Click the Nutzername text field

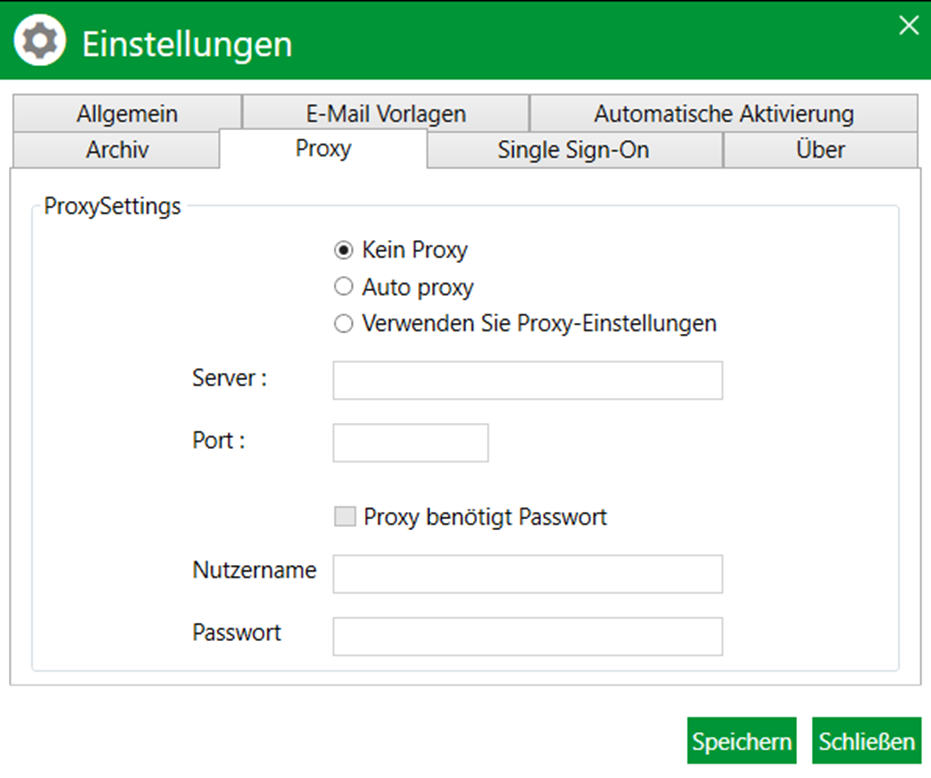[528, 574]
